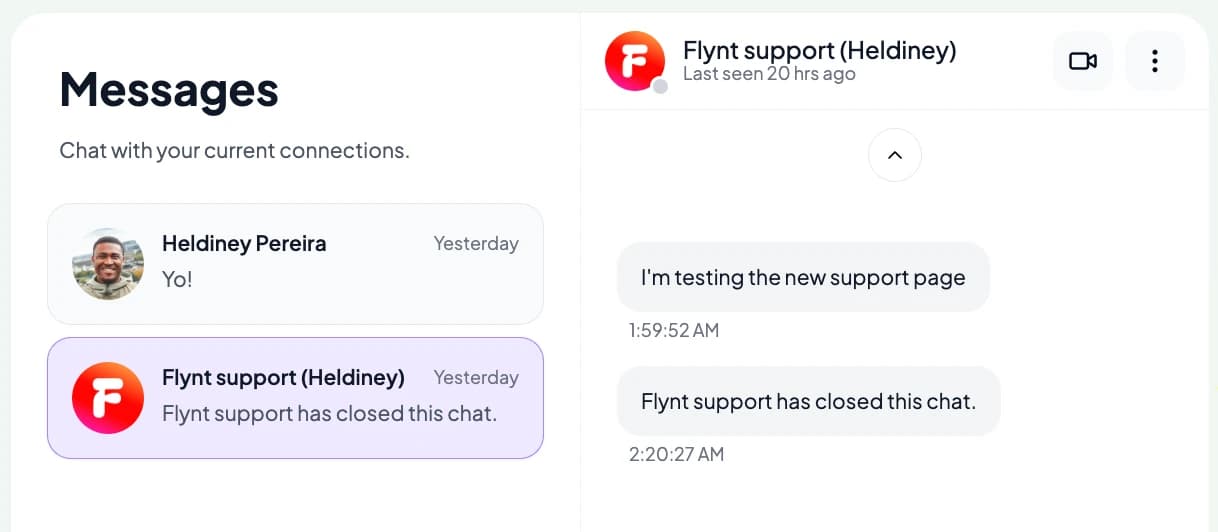Click Yesterday label on Heldiney Pereira chat
Screen dimensions: 1218x532
[x=476, y=243]
